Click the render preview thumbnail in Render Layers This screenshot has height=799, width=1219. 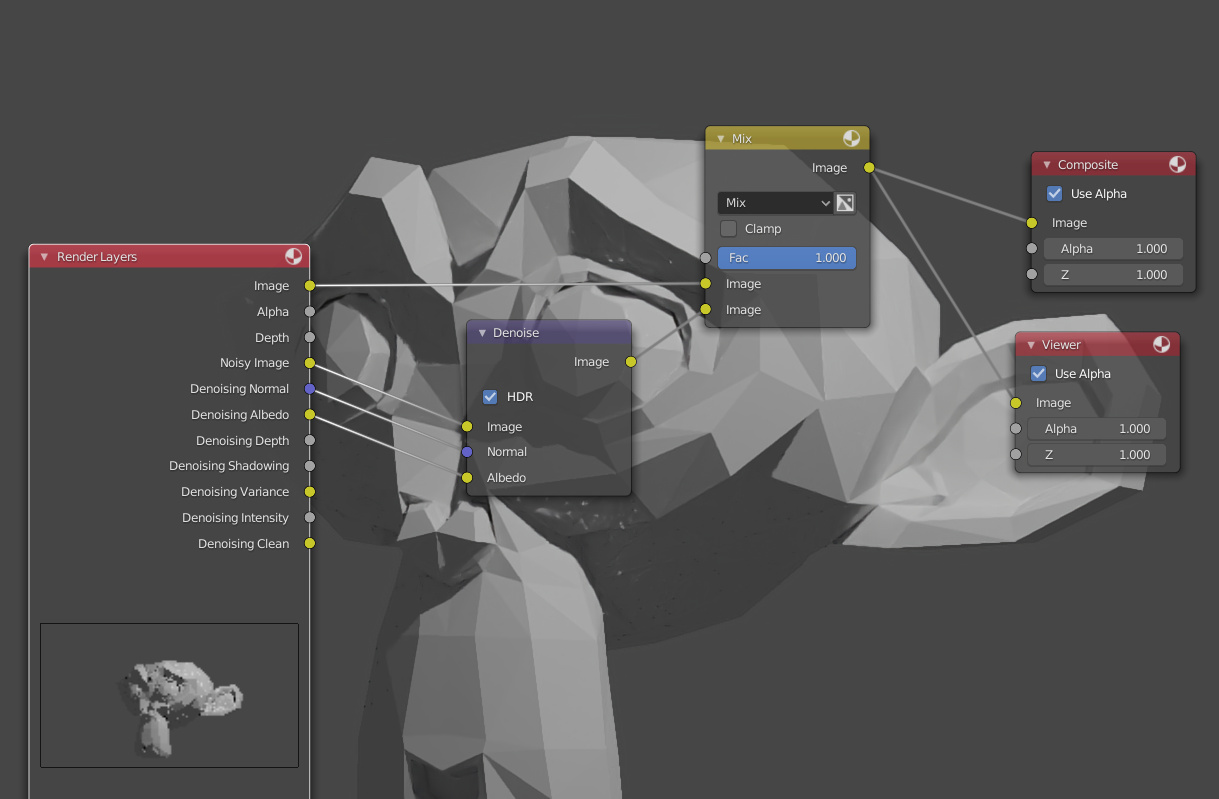click(x=169, y=695)
